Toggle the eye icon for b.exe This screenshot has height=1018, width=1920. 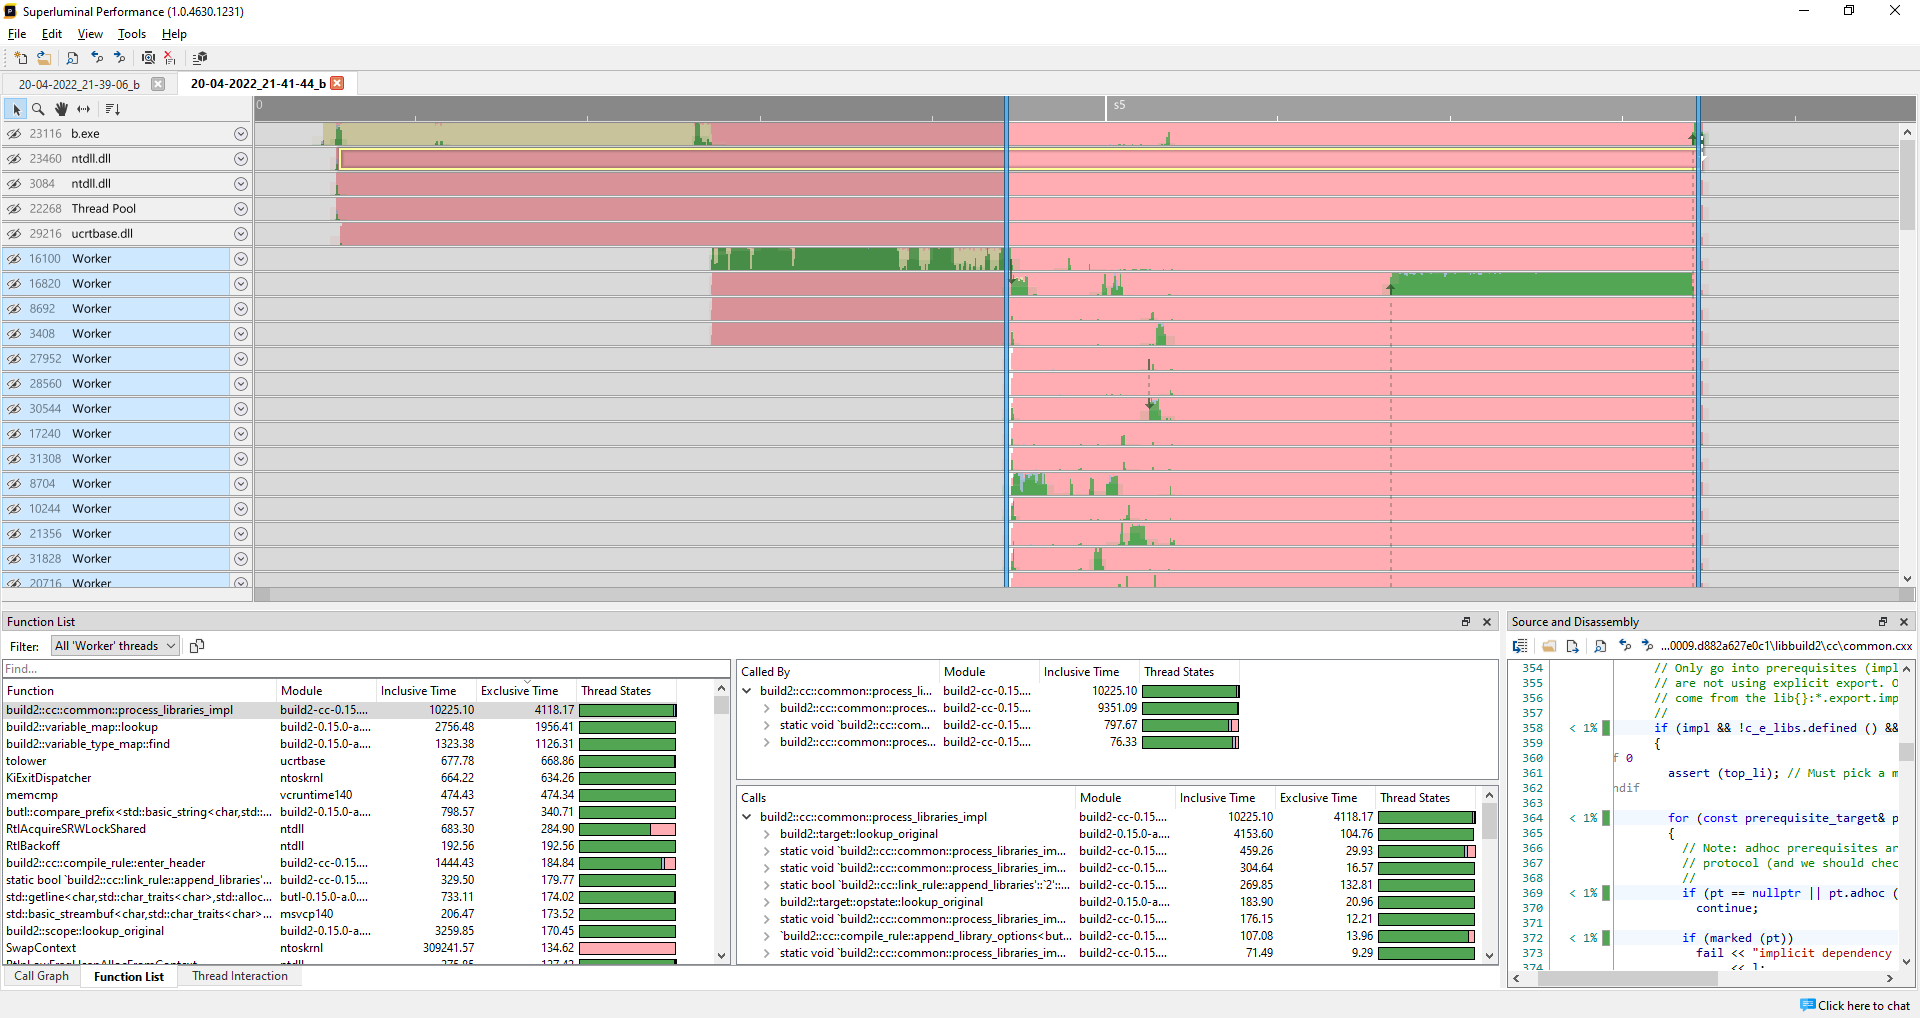[14, 133]
